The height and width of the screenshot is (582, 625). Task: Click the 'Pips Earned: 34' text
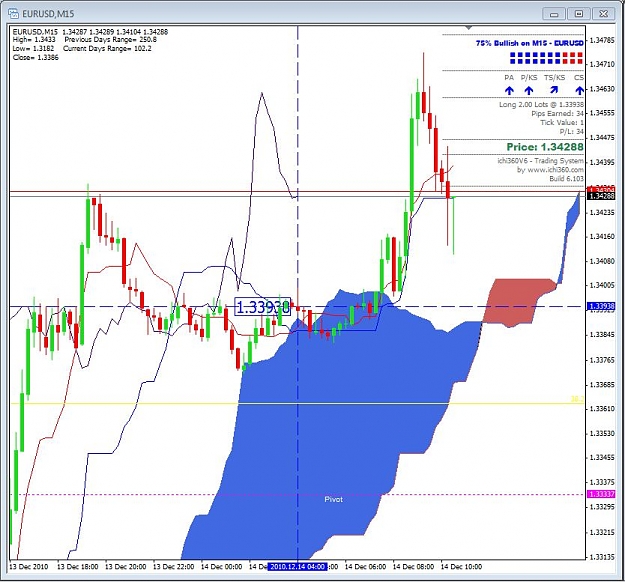tap(557, 114)
